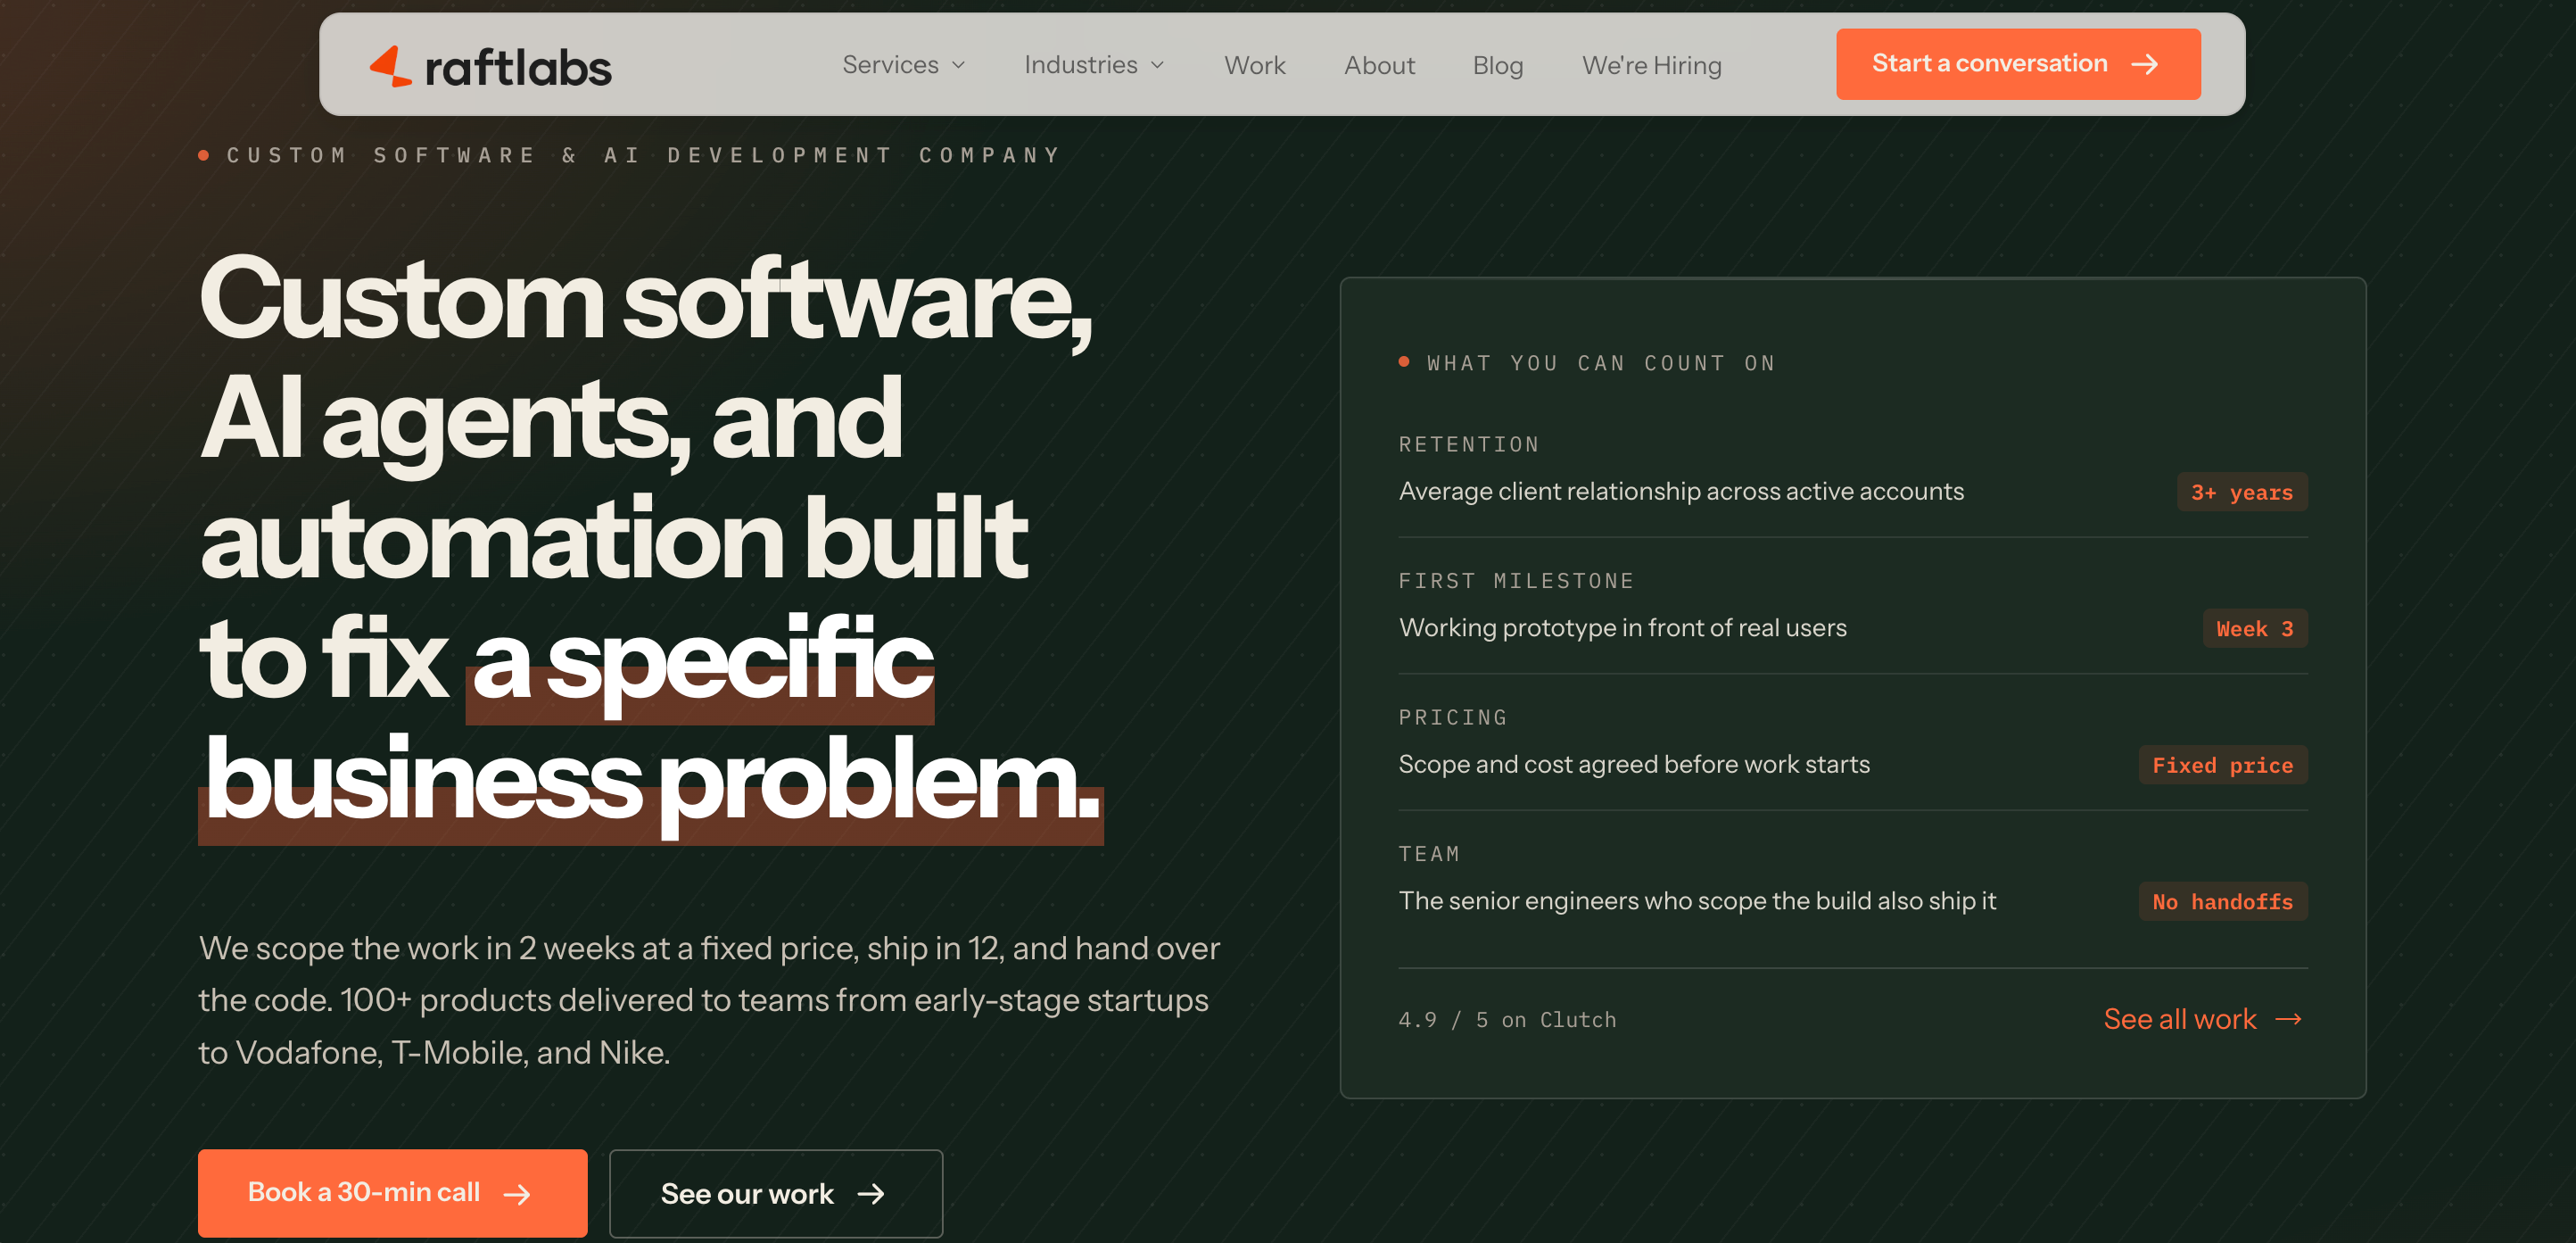Click the See our work button
2576x1243 pixels.
[x=775, y=1193]
